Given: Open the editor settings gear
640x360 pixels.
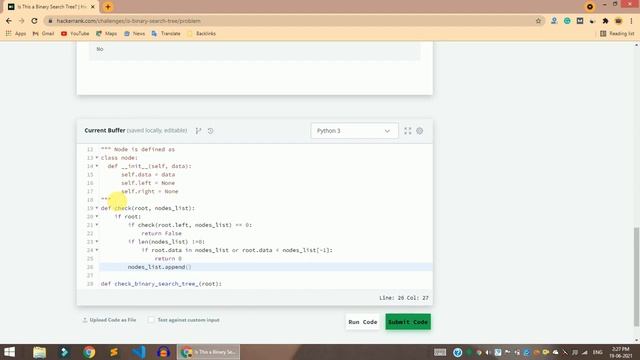Looking at the screenshot, I should point(420,131).
